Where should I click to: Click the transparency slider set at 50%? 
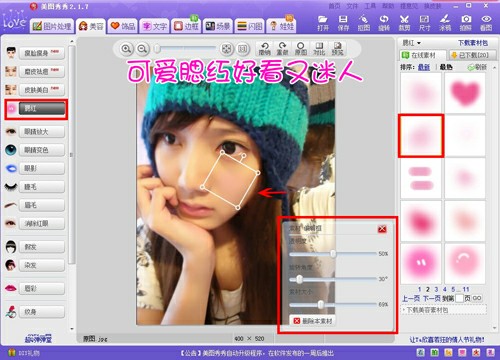click(333, 254)
